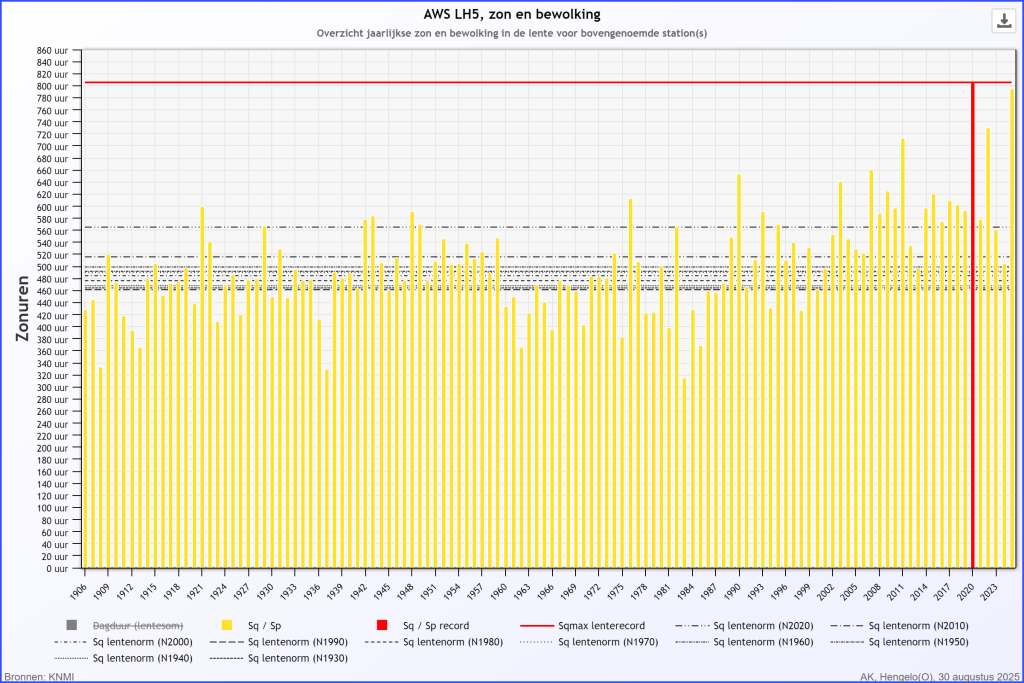Click the chart title 'AWS LH5, zon en bewolking'
This screenshot has width=1024, height=683.
512,14
